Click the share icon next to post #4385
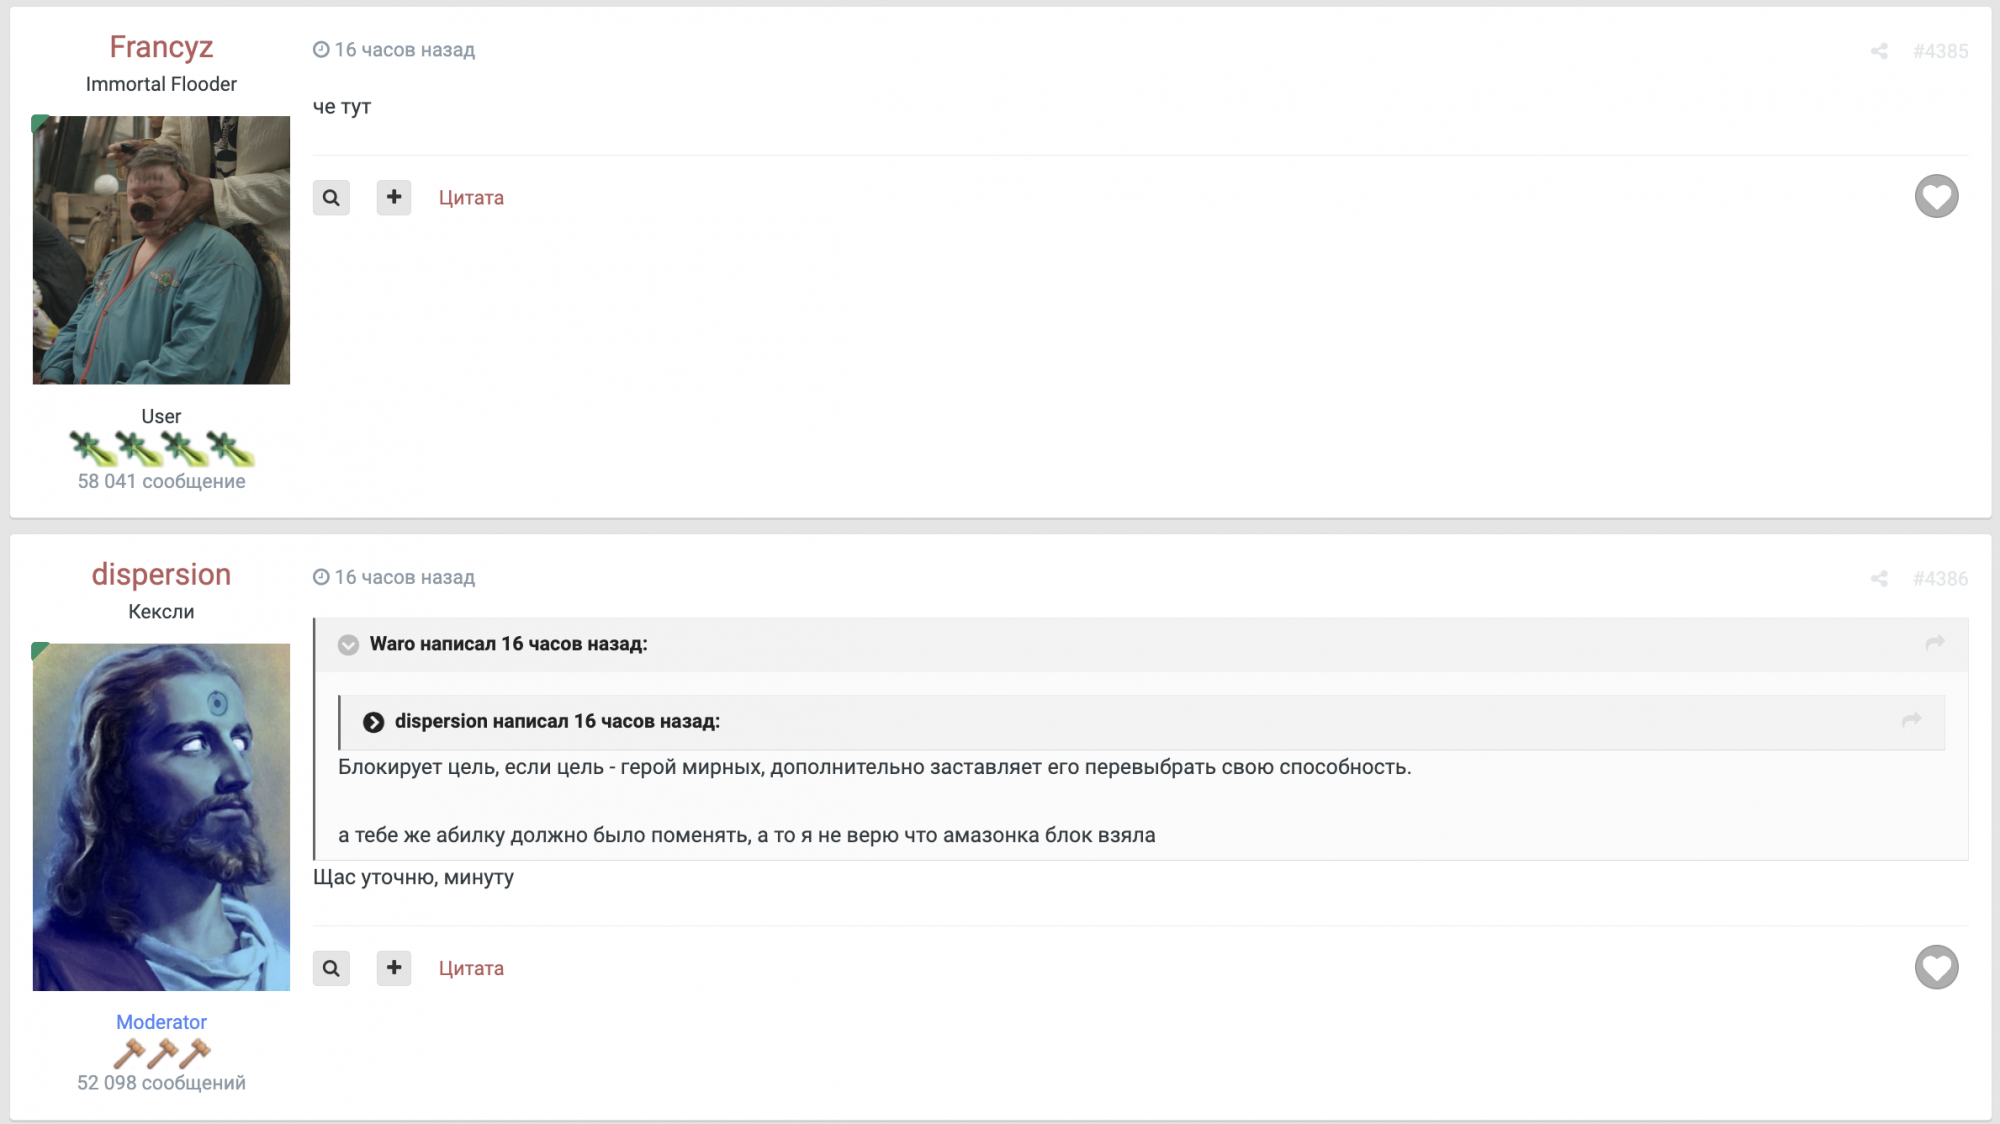Image resolution: width=2000 pixels, height=1124 pixels. pos(1879,51)
